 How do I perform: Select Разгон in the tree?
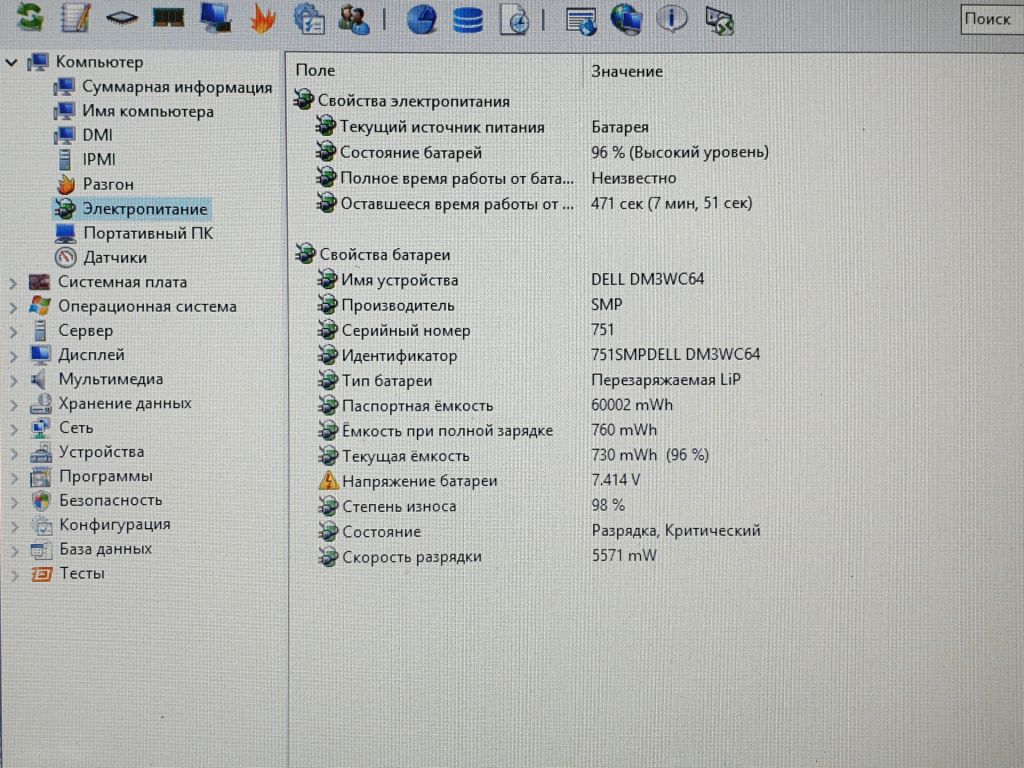click(108, 184)
